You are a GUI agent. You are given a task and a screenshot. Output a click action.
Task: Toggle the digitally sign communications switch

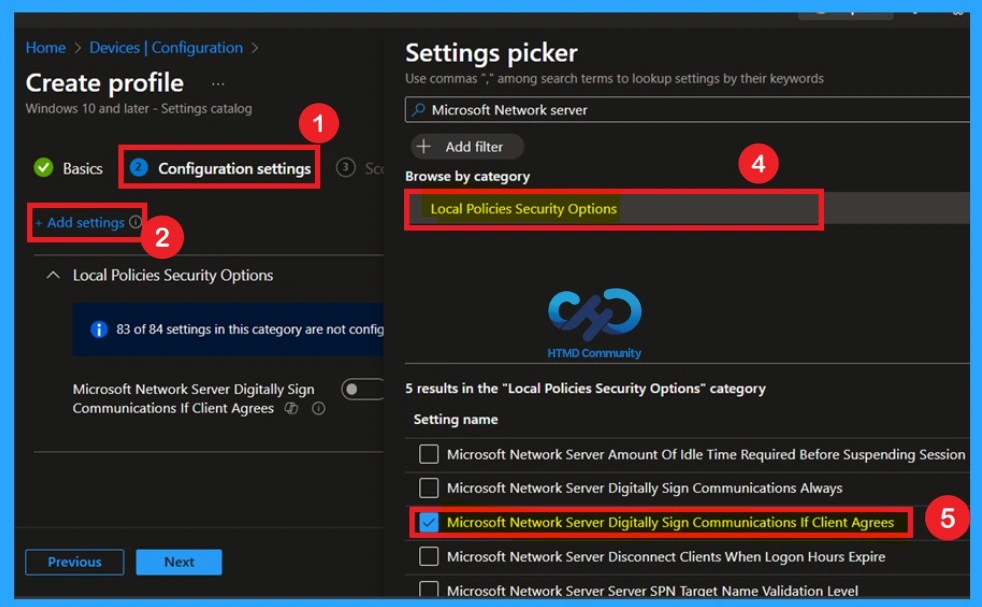point(362,389)
